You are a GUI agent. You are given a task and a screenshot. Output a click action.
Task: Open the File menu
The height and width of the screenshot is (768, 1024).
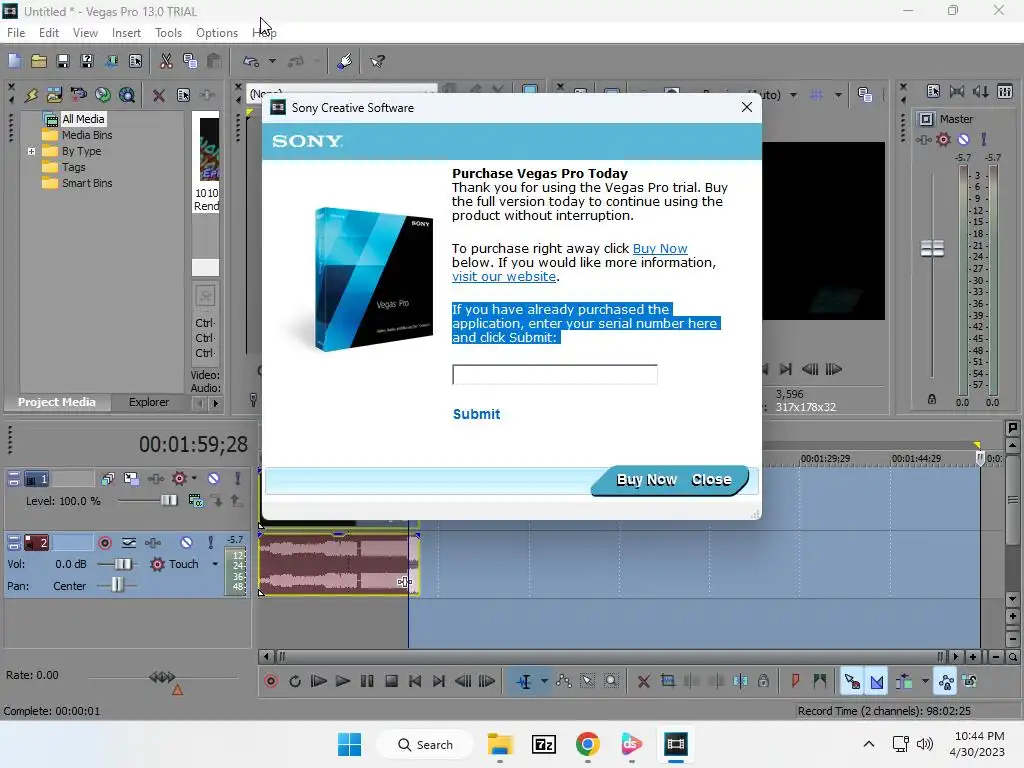click(x=16, y=33)
